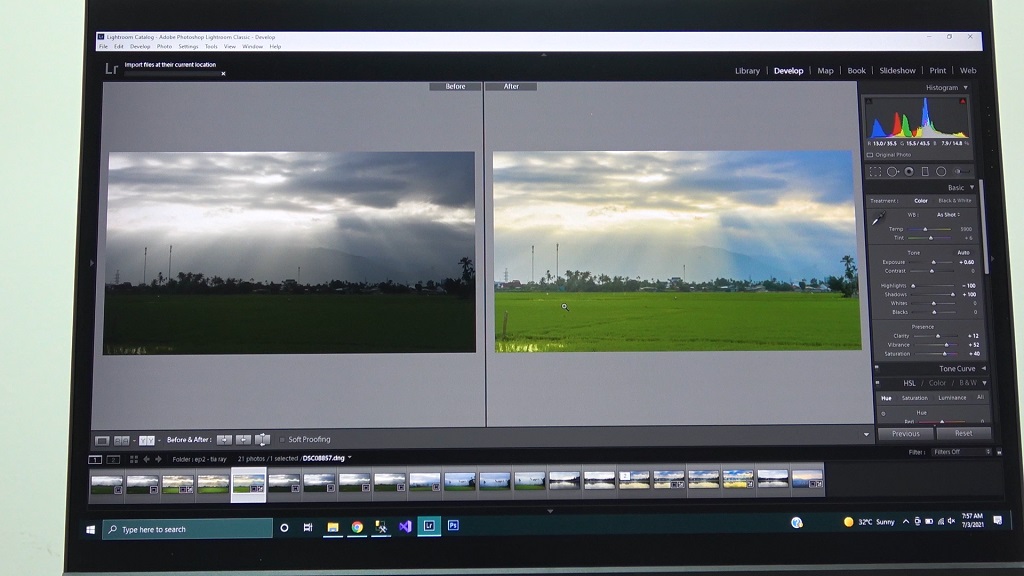Open the Before/After view options dropdown
The image size is (1024, 576).
point(159,440)
